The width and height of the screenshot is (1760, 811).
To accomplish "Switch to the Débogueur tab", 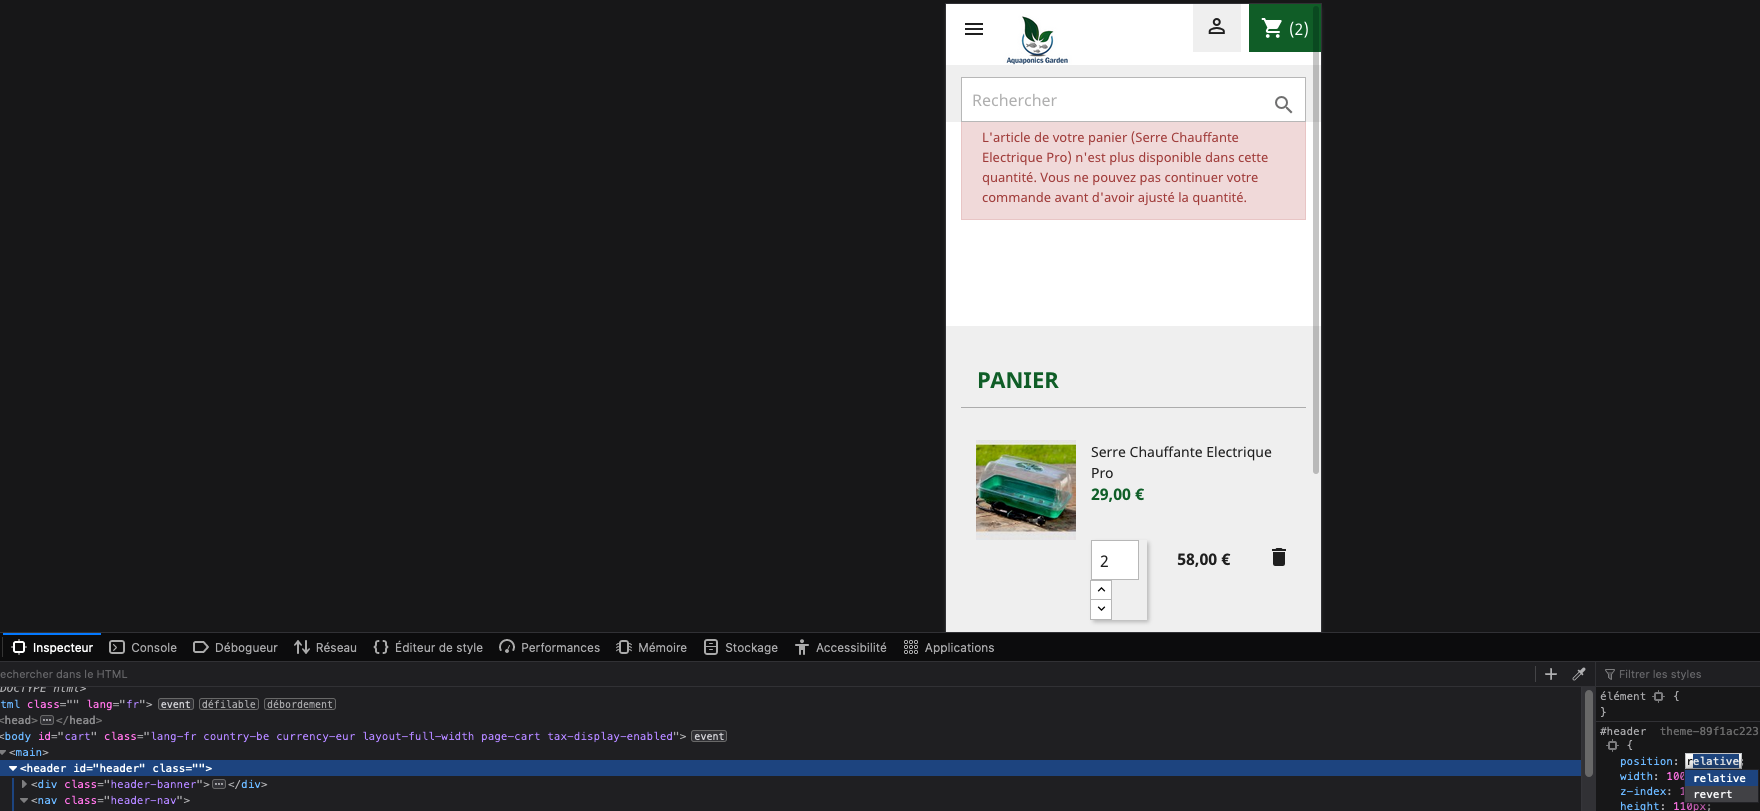I will pos(235,647).
